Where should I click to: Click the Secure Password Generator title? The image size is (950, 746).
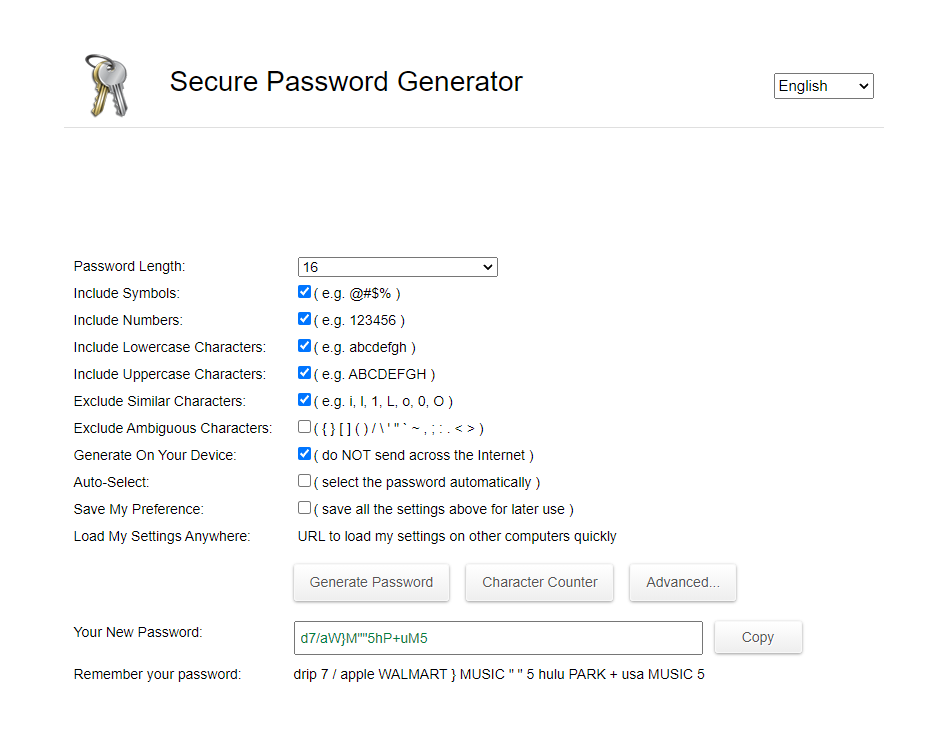[x=346, y=82]
